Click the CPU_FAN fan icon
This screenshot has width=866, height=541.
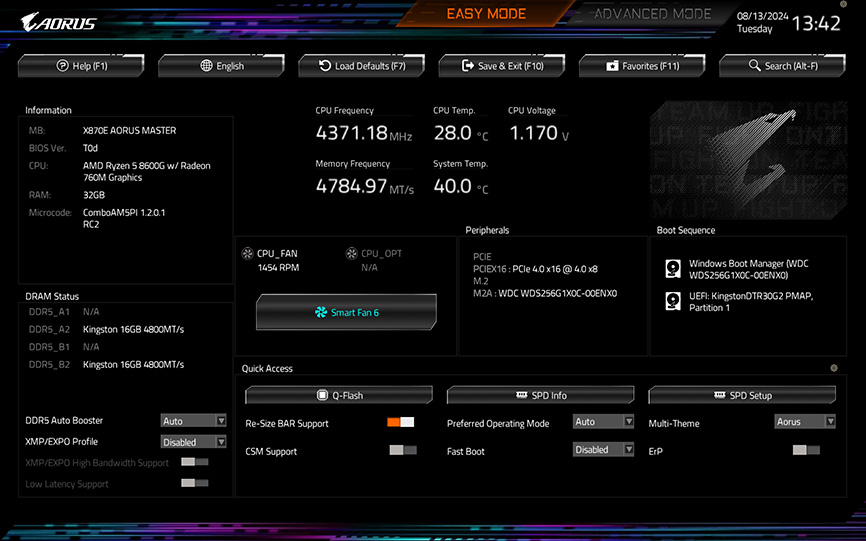248,254
